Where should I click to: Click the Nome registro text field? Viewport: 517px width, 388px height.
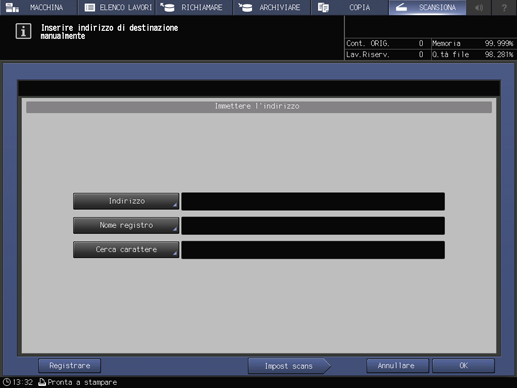click(313, 226)
